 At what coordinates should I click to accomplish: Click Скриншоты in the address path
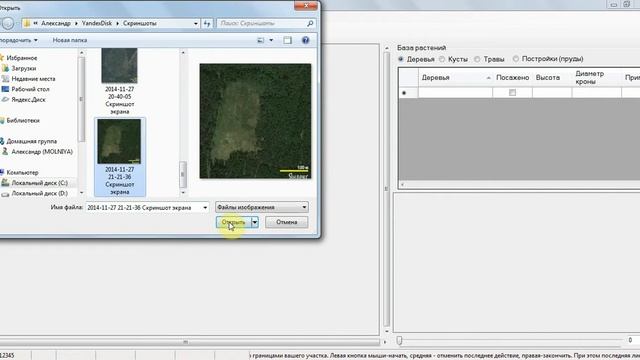point(140,23)
